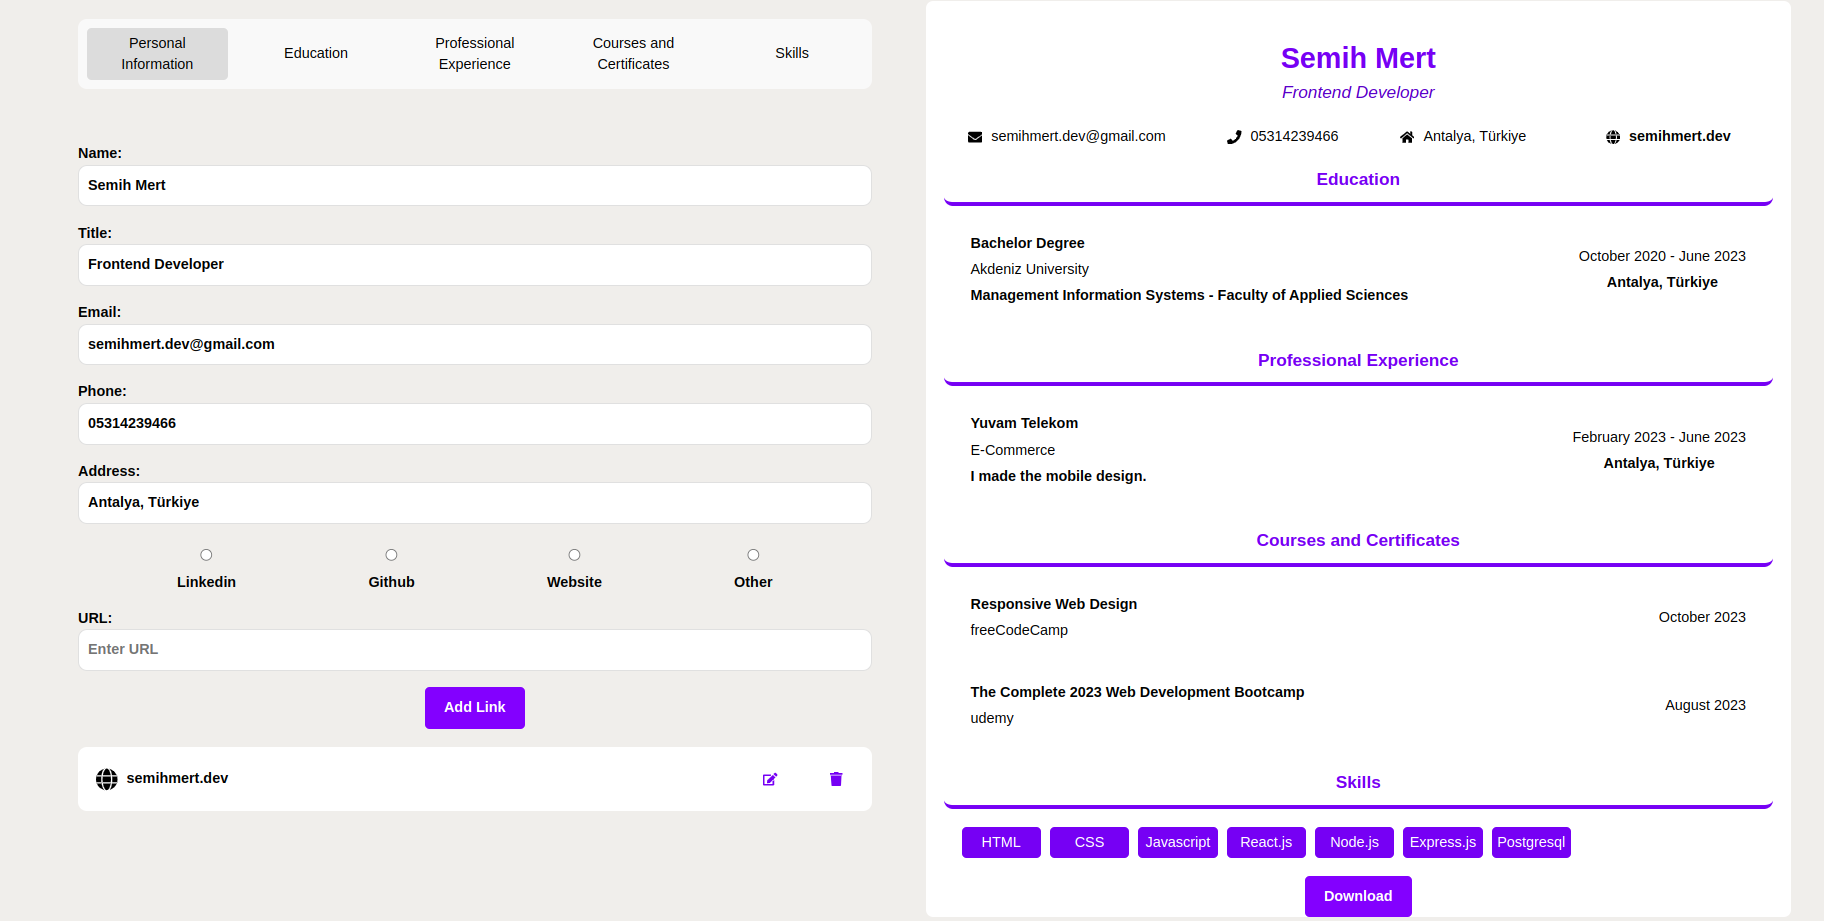Click the Add Link button
The height and width of the screenshot is (921, 1824).
tap(474, 707)
